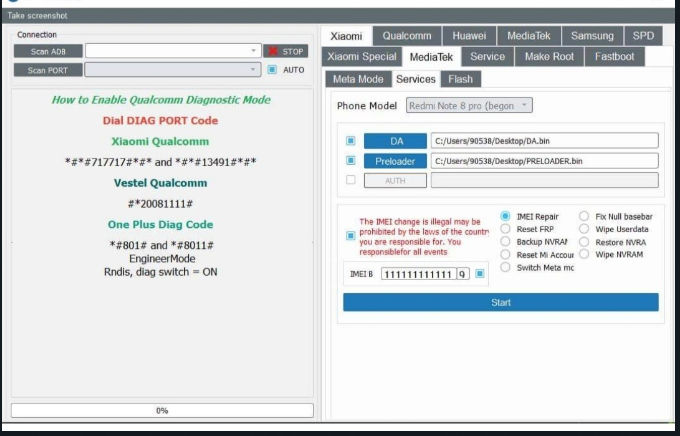680x436 pixels.
Task: Click the 0% progress bar
Action: click(162, 410)
